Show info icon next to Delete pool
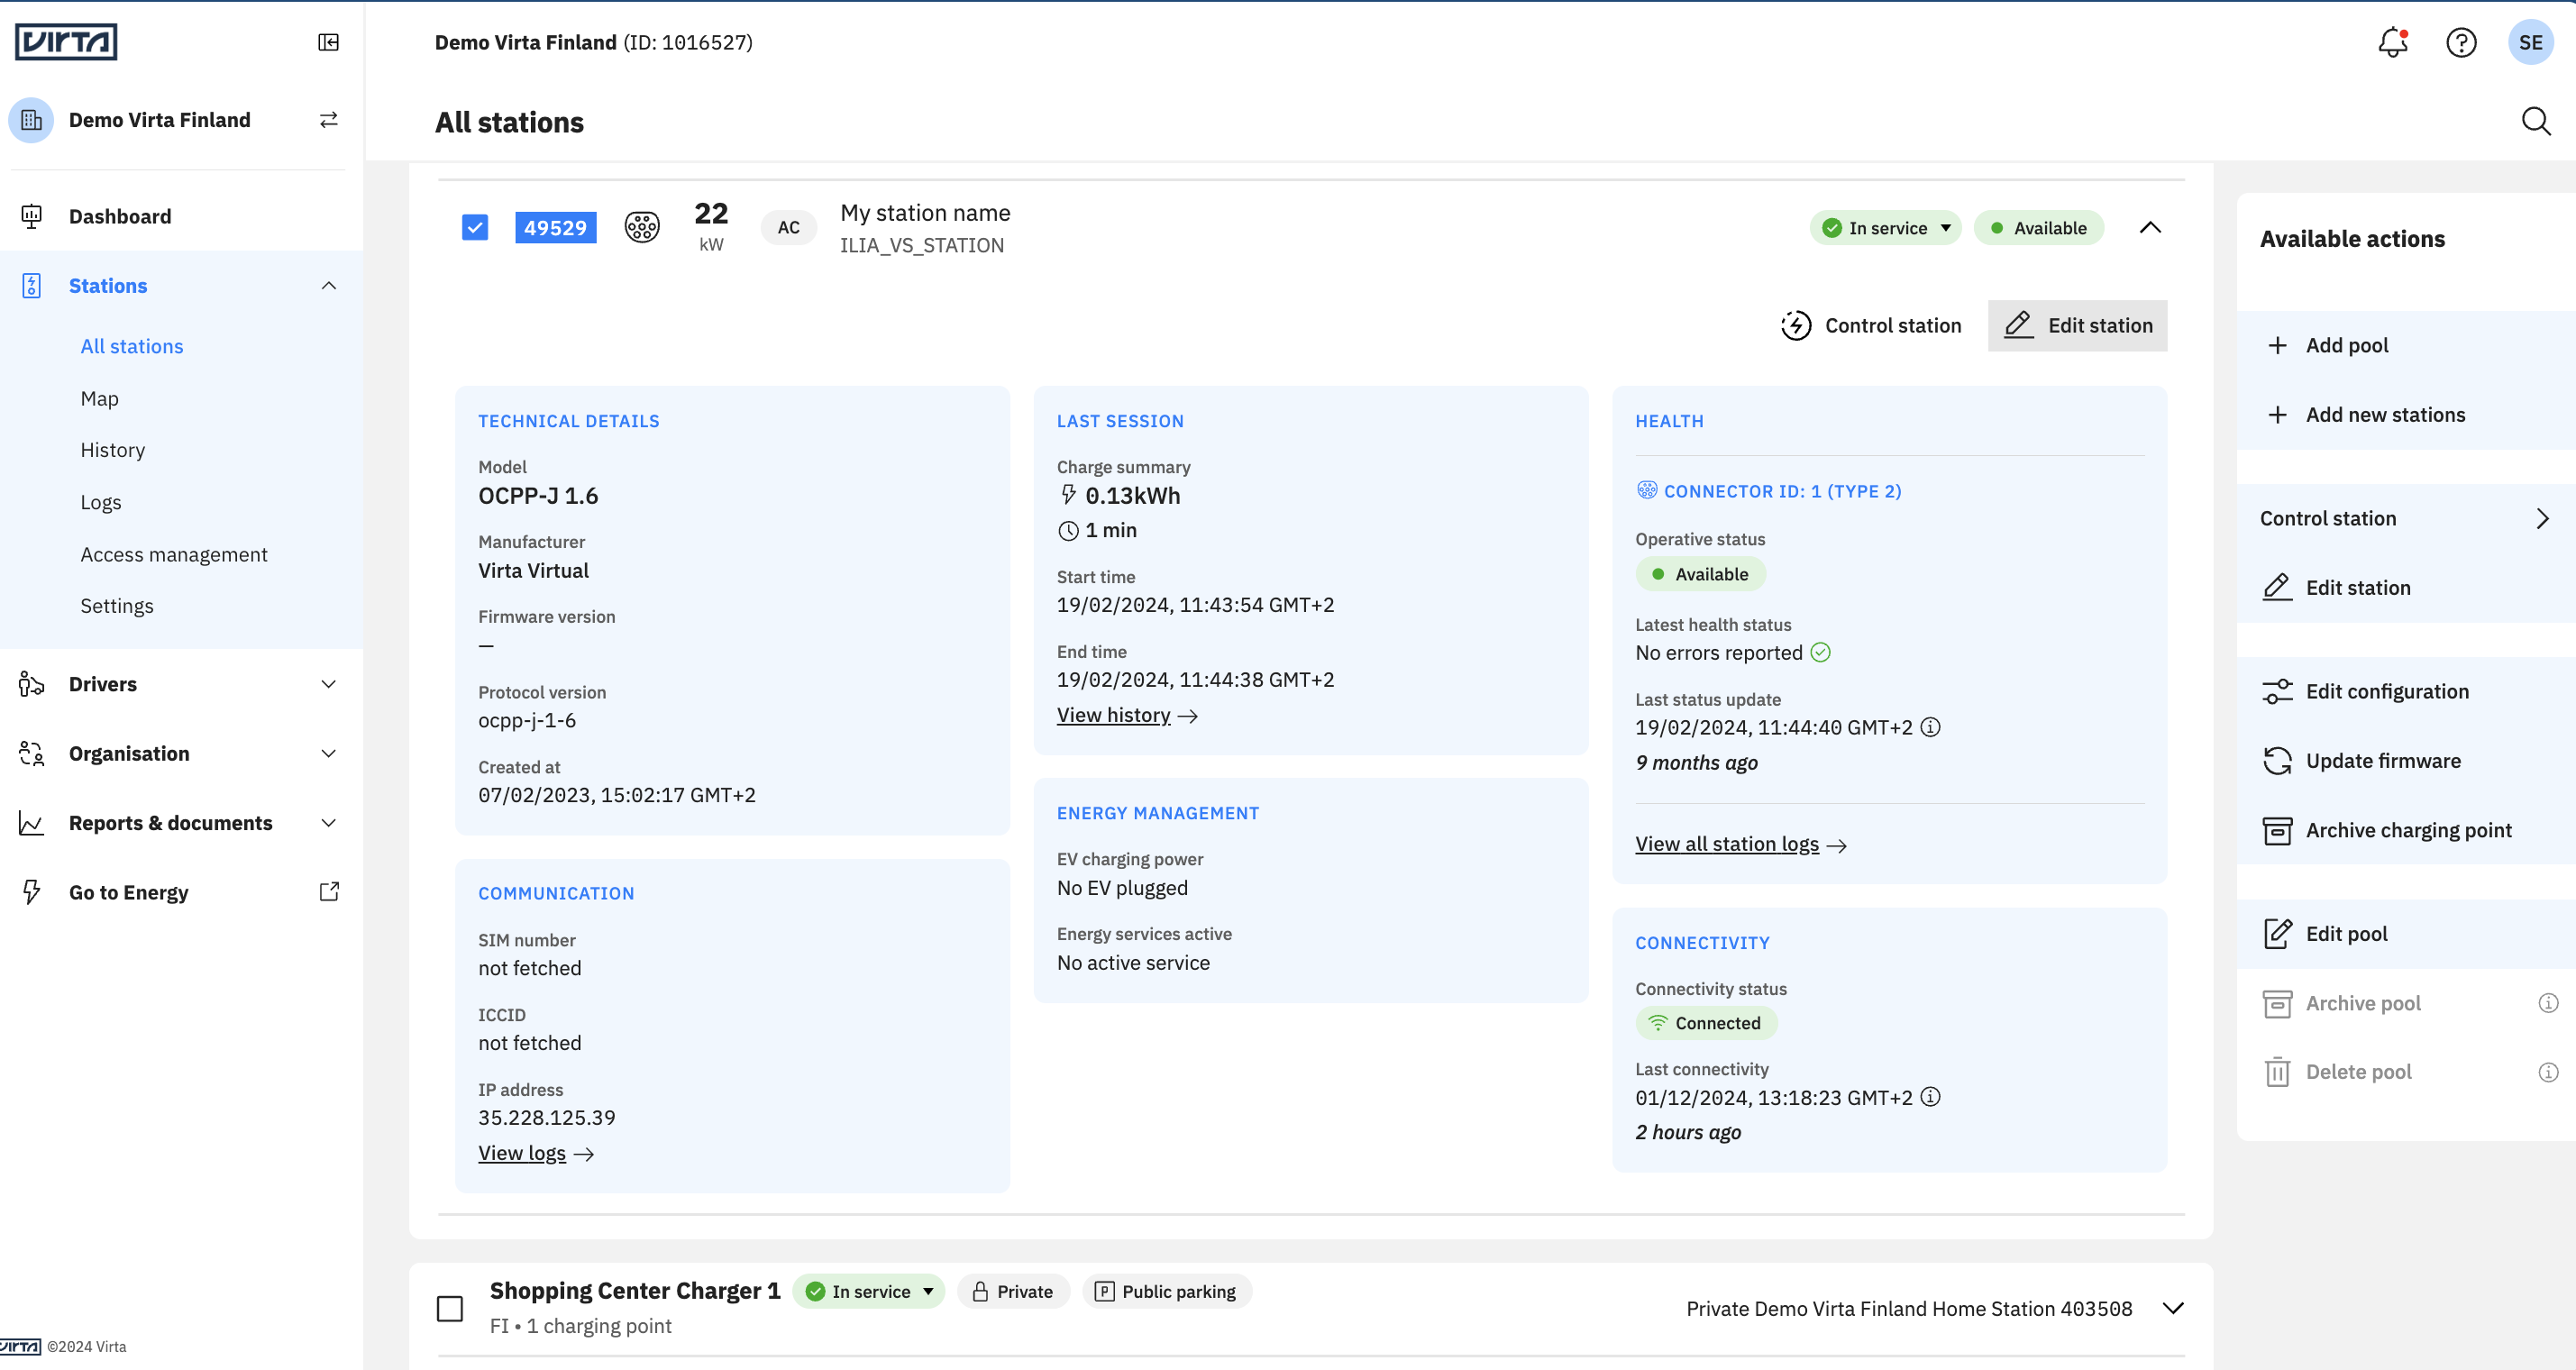 pos(2548,1072)
